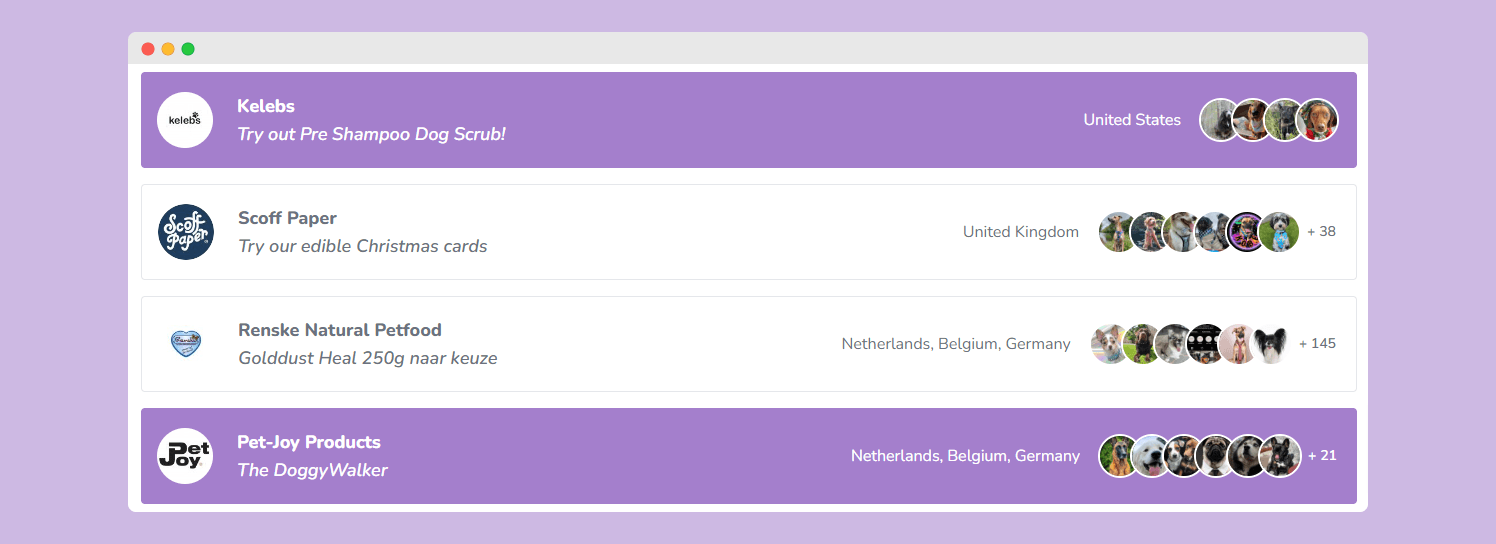This screenshot has width=1496, height=544.
Task: Open the Scoff Paper title
Action: [x=287, y=218]
